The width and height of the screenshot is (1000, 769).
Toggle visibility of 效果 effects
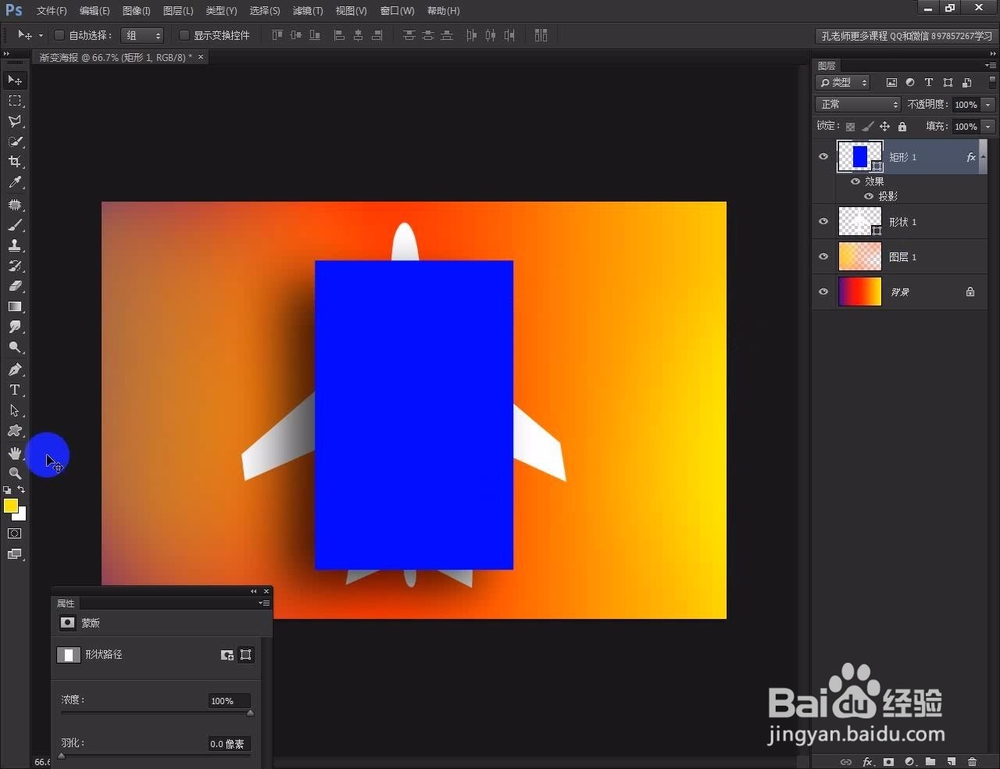pos(855,182)
